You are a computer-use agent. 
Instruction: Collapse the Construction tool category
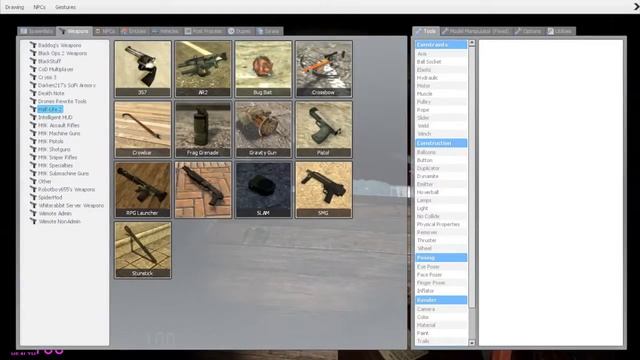(441, 143)
